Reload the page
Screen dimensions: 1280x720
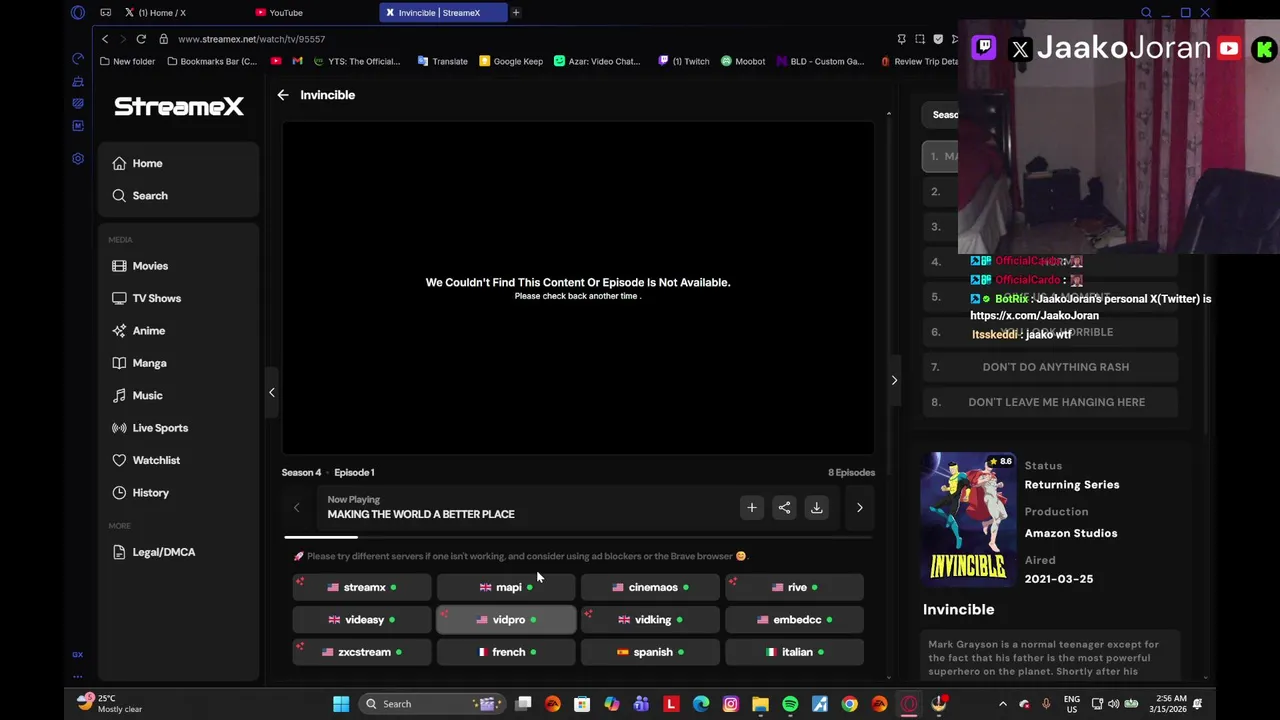point(141,39)
